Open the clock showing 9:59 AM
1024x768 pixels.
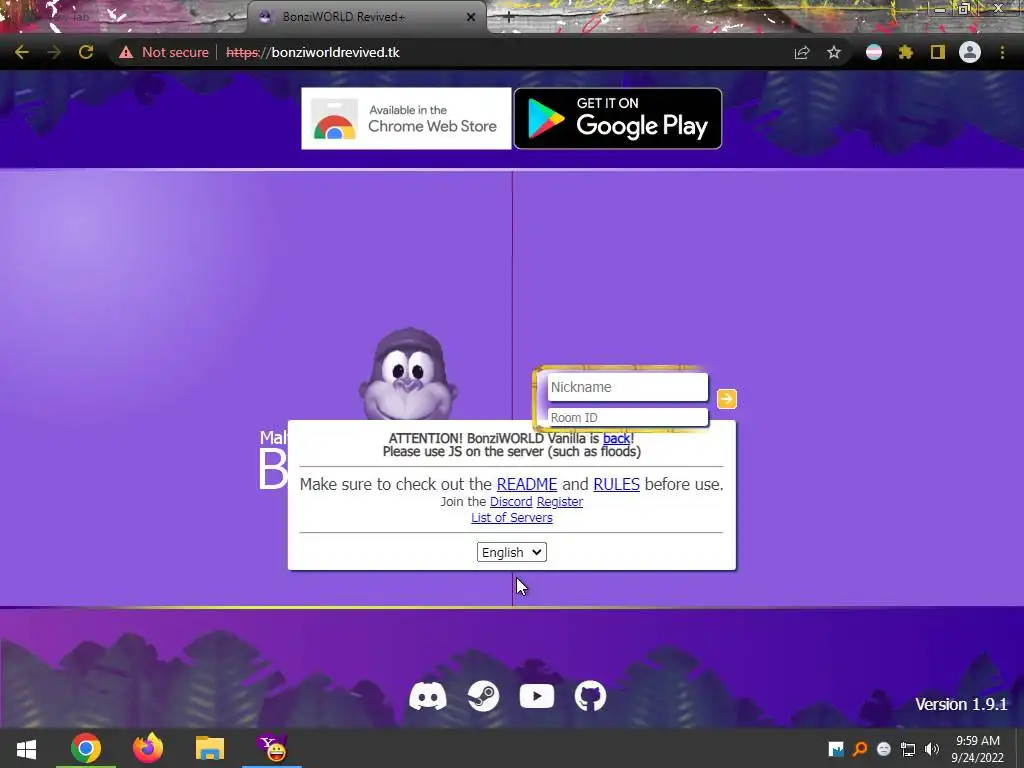(978, 749)
